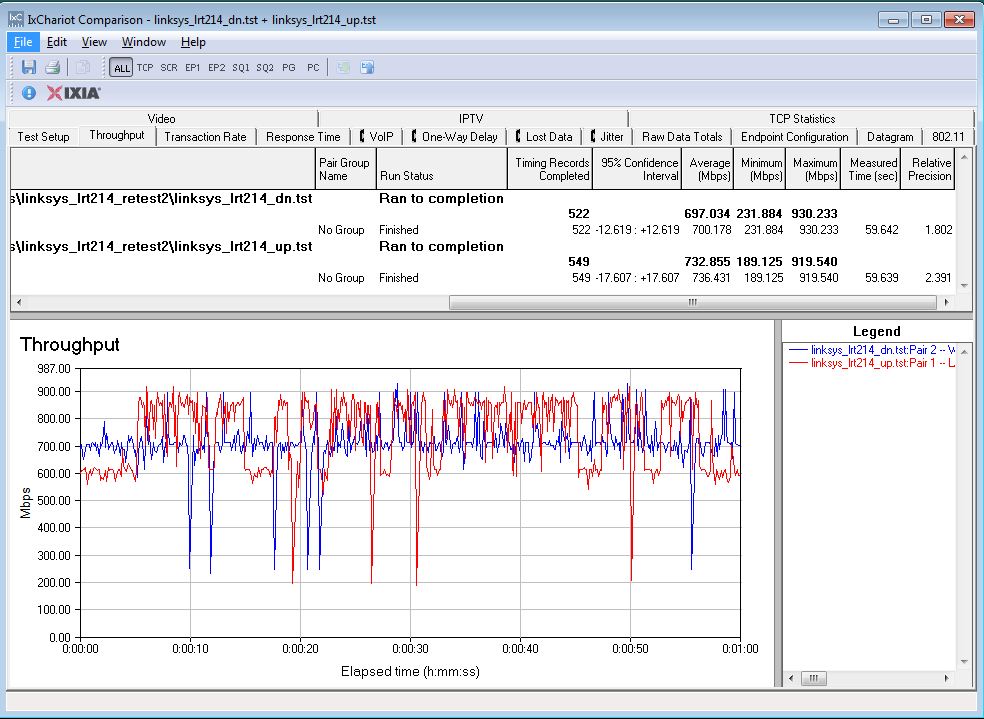Viewport: 984px width, 719px height.
Task: Switch to the Response Time tab
Action: pos(303,137)
